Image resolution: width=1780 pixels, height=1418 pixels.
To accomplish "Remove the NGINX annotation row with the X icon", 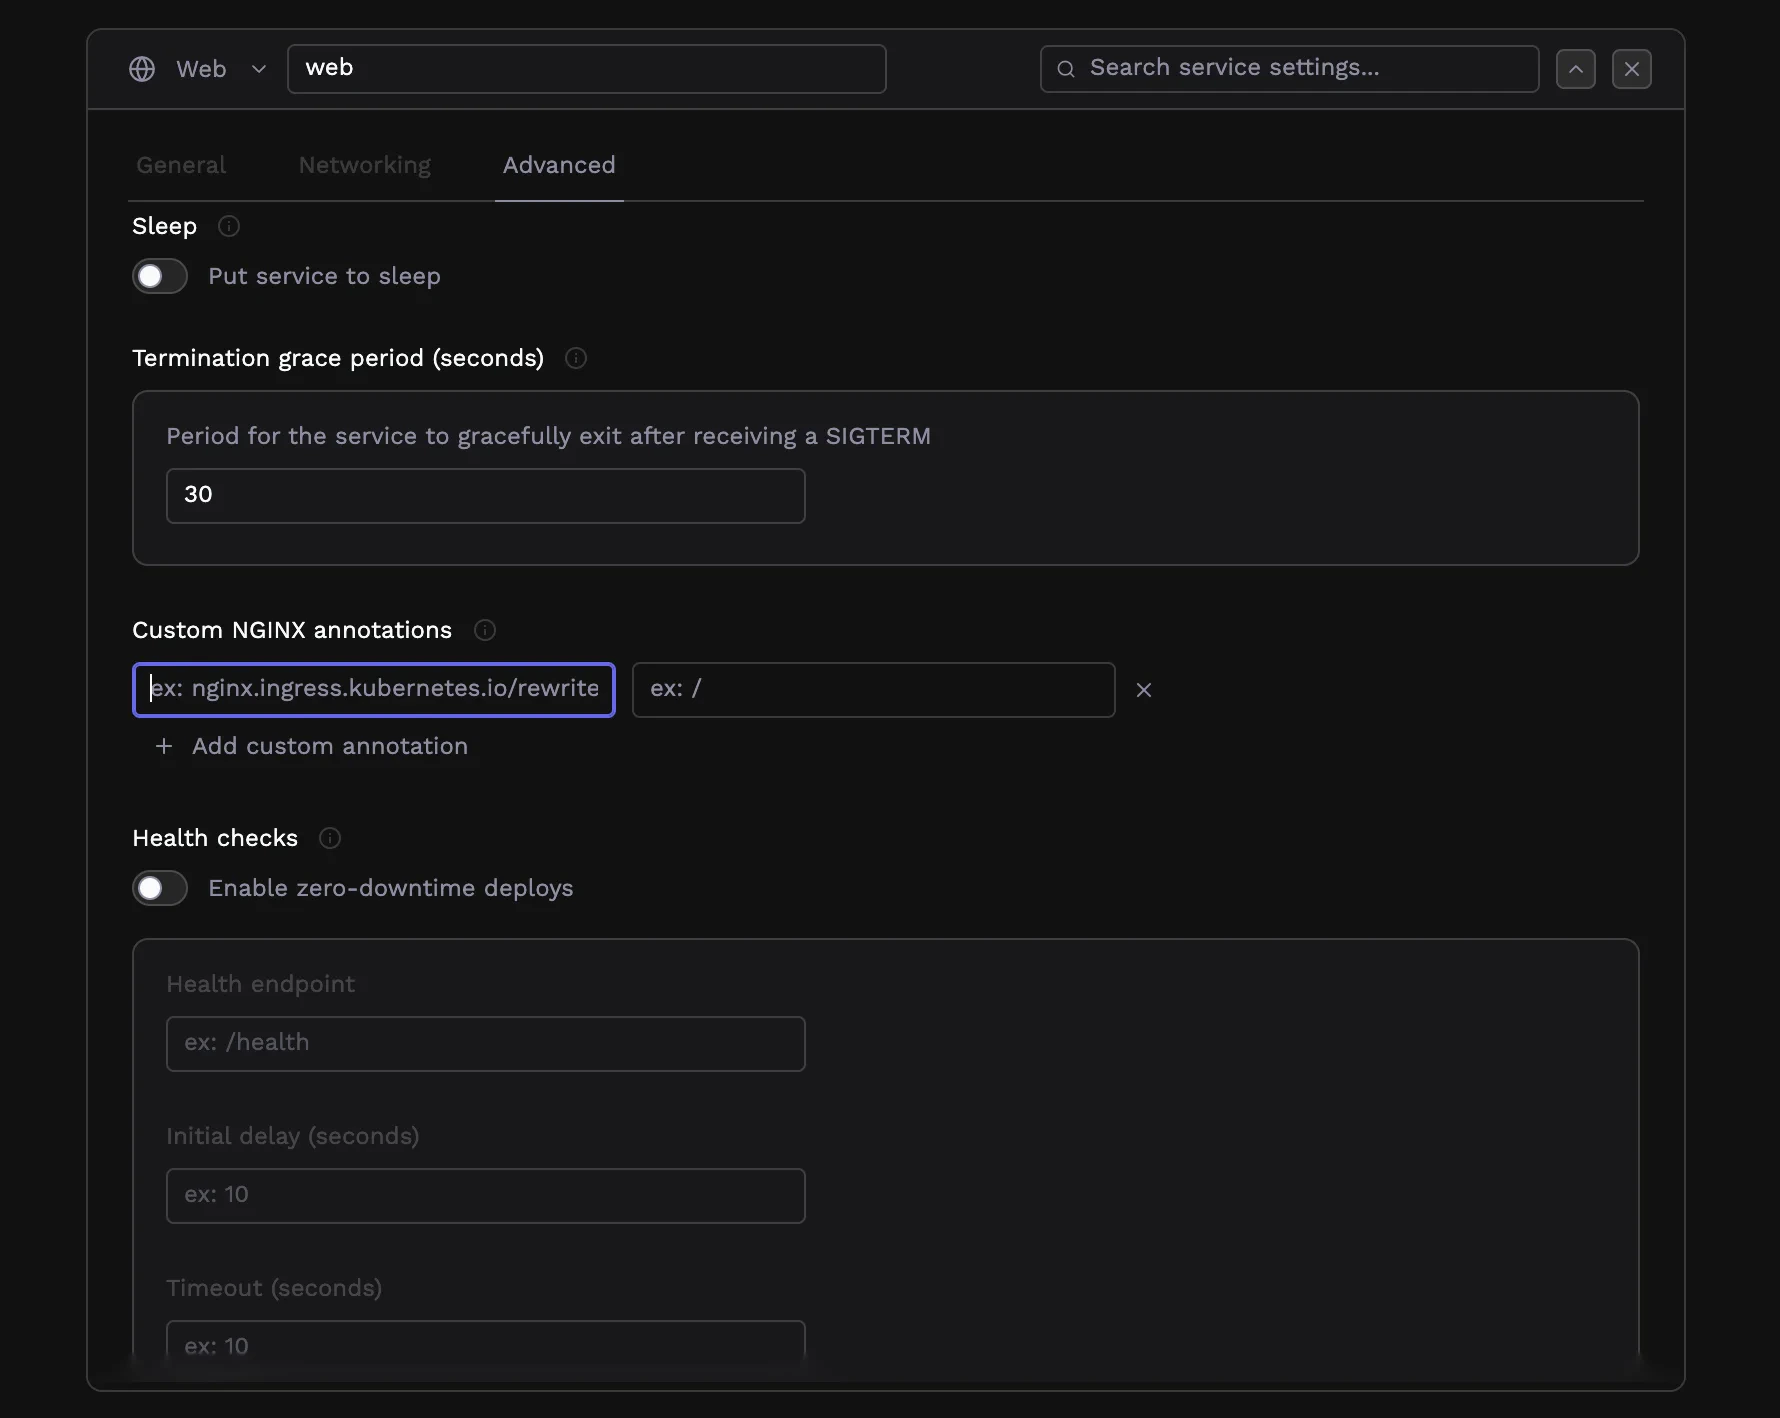I will tap(1144, 690).
